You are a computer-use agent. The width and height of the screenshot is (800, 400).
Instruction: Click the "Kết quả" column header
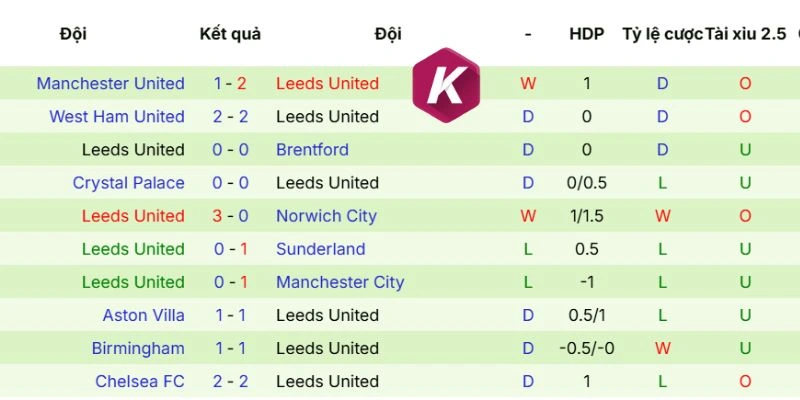pos(230,34)
